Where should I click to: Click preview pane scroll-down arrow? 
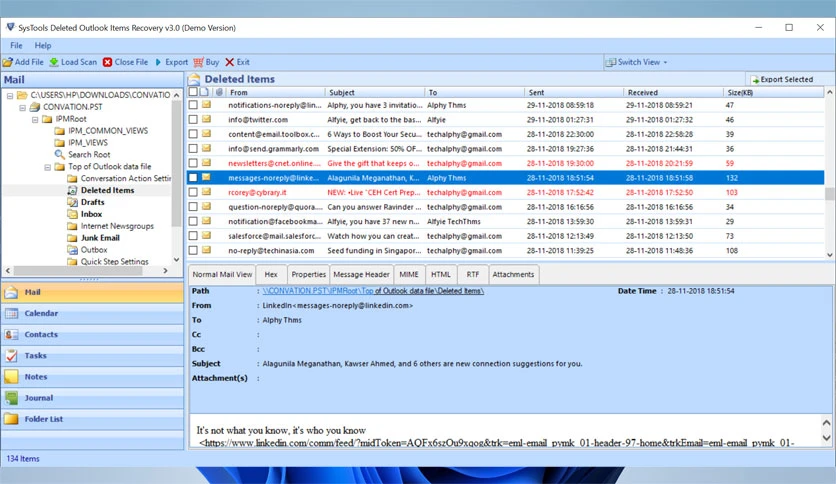click(x=826, y=438)
